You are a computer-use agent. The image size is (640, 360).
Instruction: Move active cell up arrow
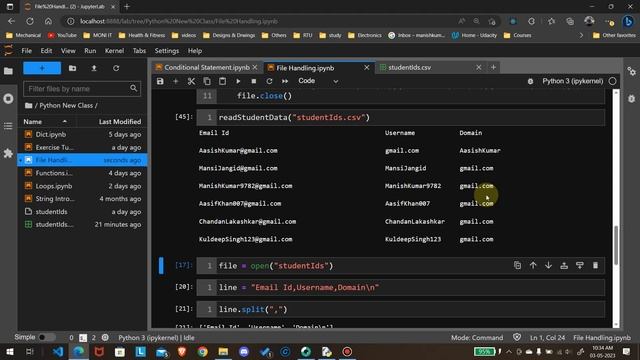[533, 265]
